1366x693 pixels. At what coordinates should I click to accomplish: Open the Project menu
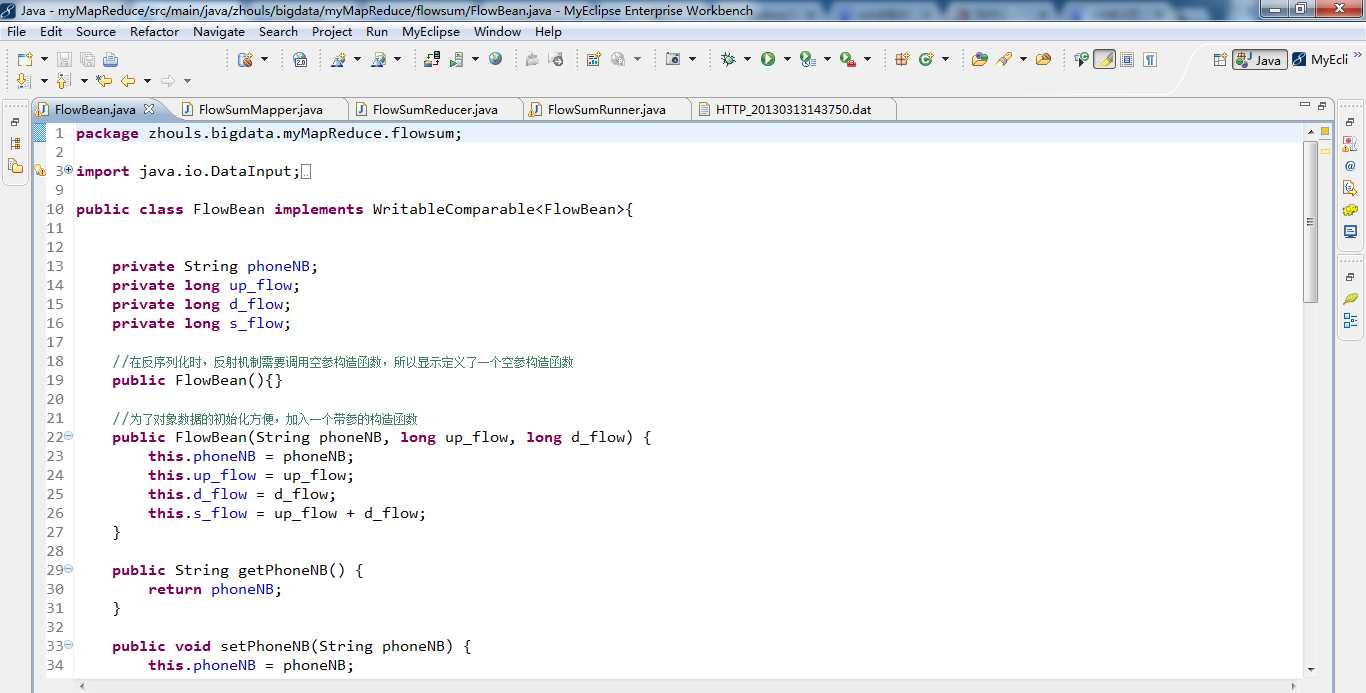tap(332, 31)
